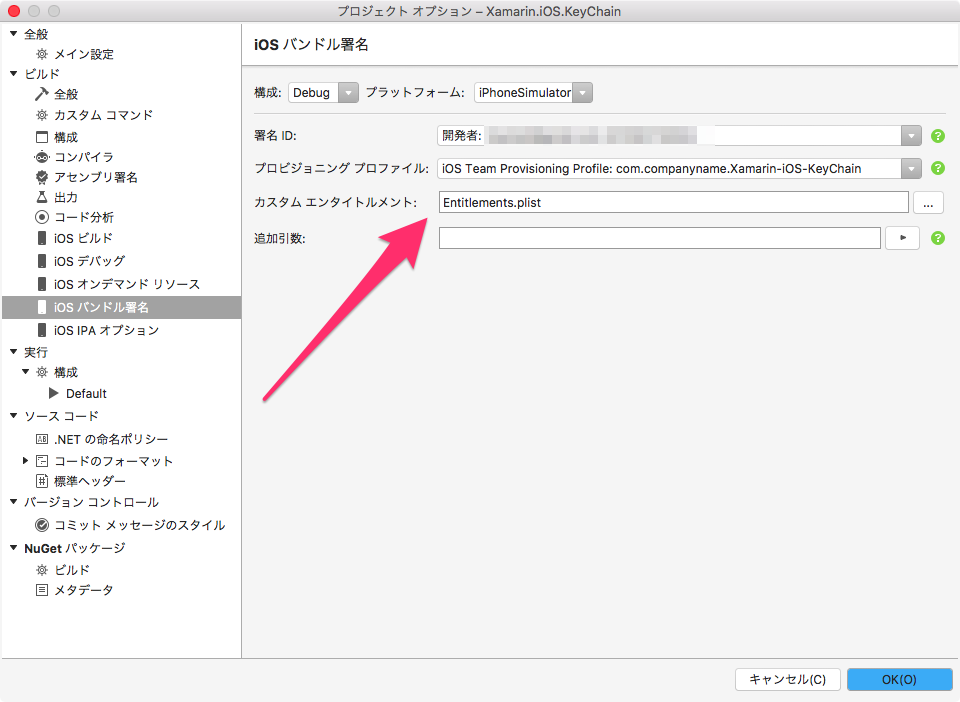Click the OK(O) button
This screenshot has height=702, width=960.
(x=899, y=679)
